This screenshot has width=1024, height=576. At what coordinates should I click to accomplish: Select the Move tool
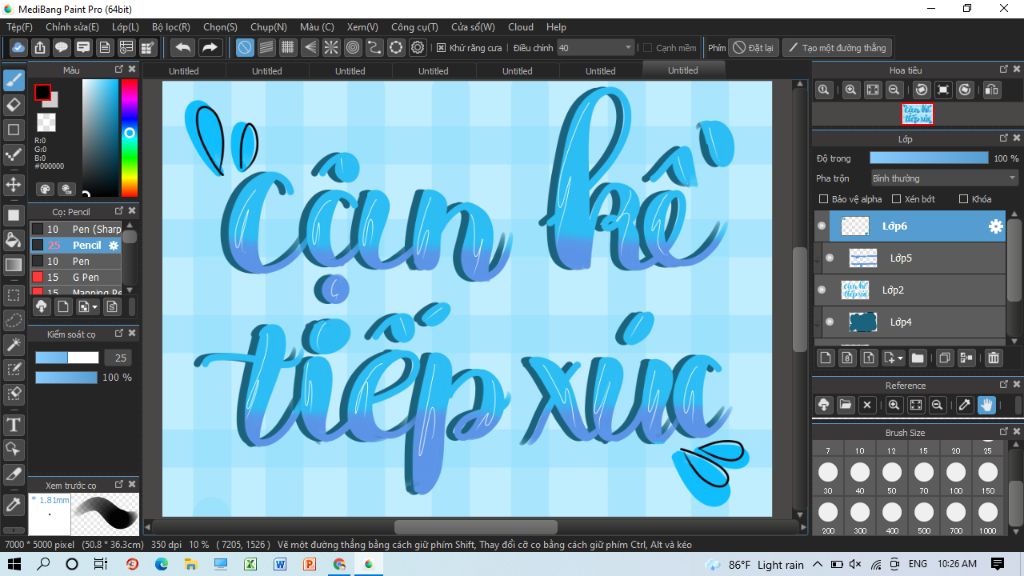tap(14, 184)
